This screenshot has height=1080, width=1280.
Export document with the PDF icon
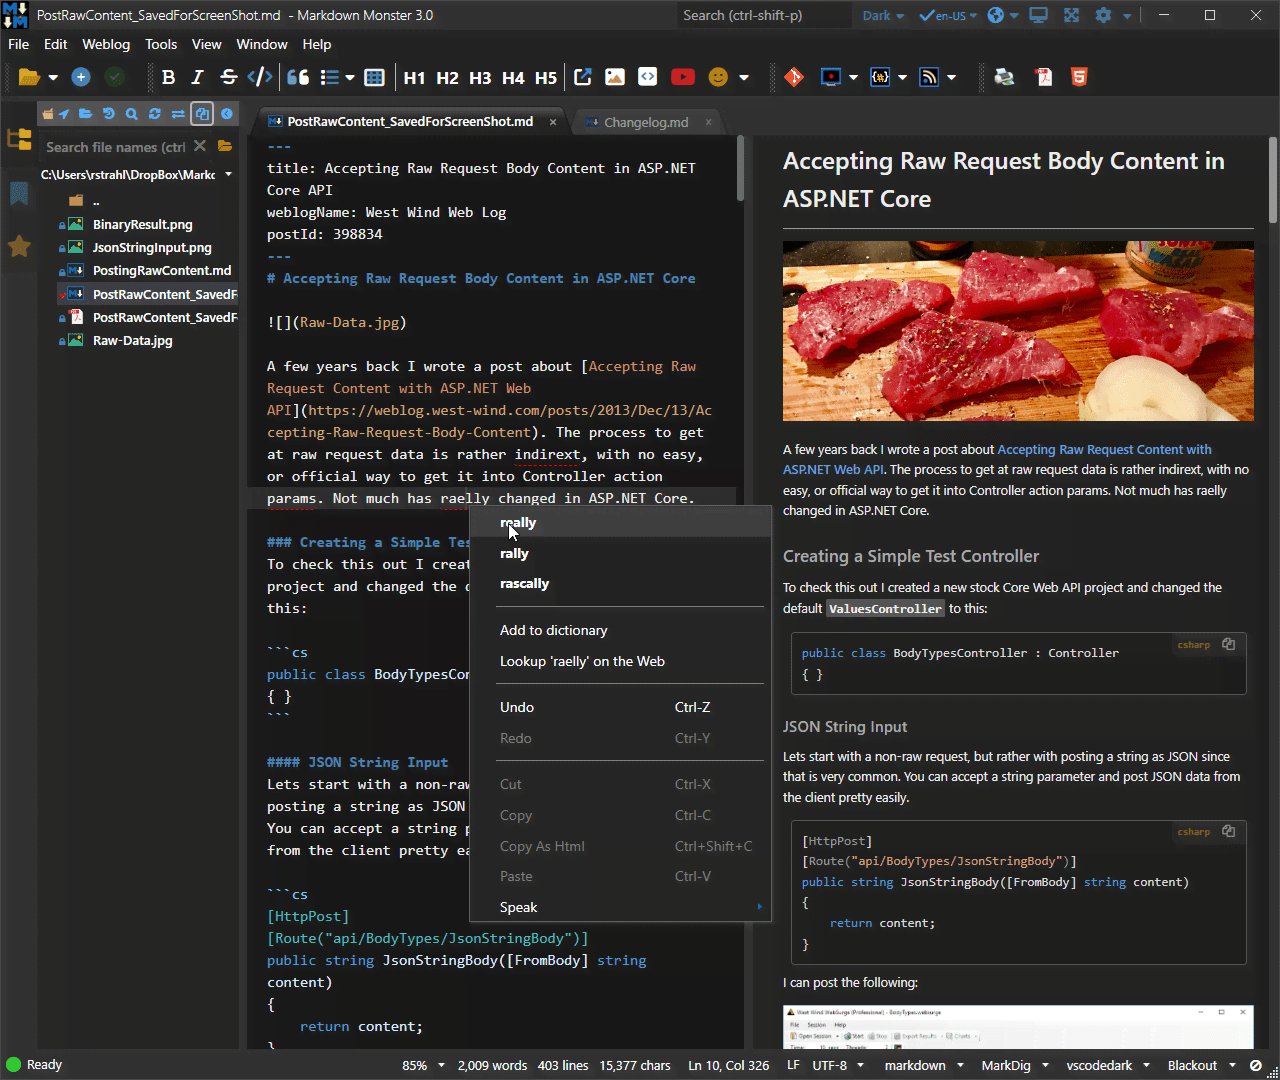click(x=1044, y=77)
